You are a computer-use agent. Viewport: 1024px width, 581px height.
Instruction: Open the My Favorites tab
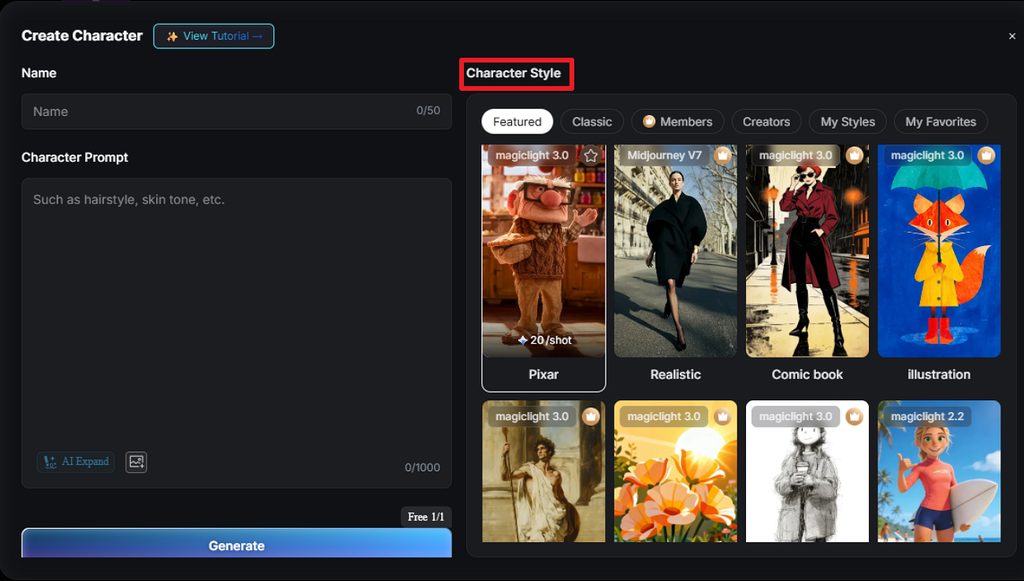click(x=940, y=121)
